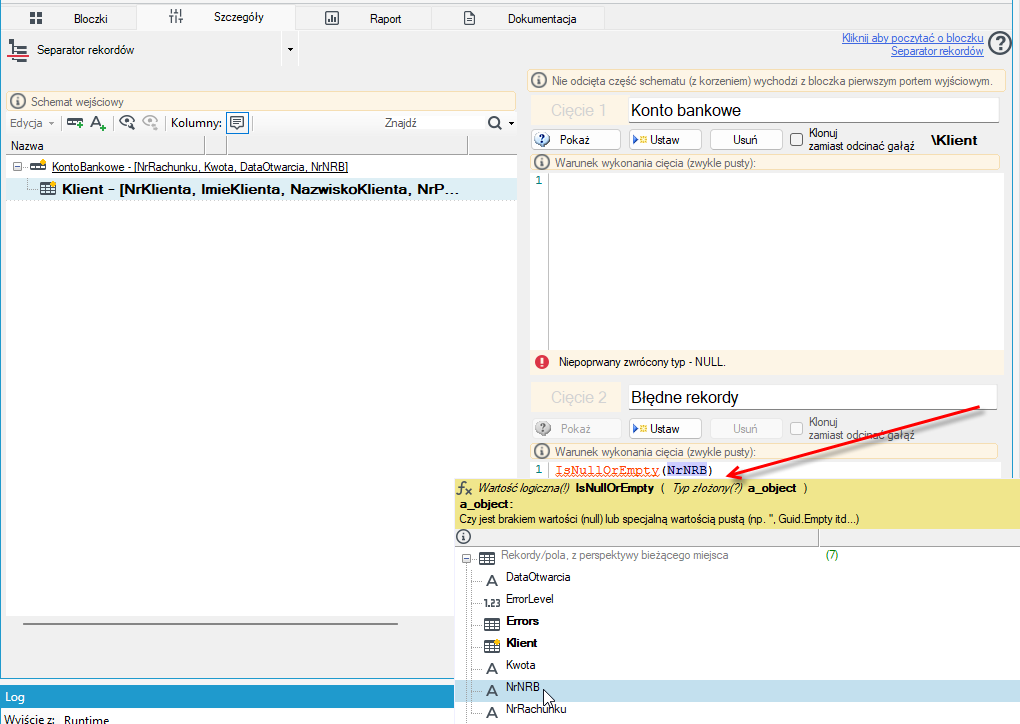The height and width of the screenshot is (724, 1020).
Task: Open the search options arrow beside Znajdź magnifier
Action: coord(511,123)
